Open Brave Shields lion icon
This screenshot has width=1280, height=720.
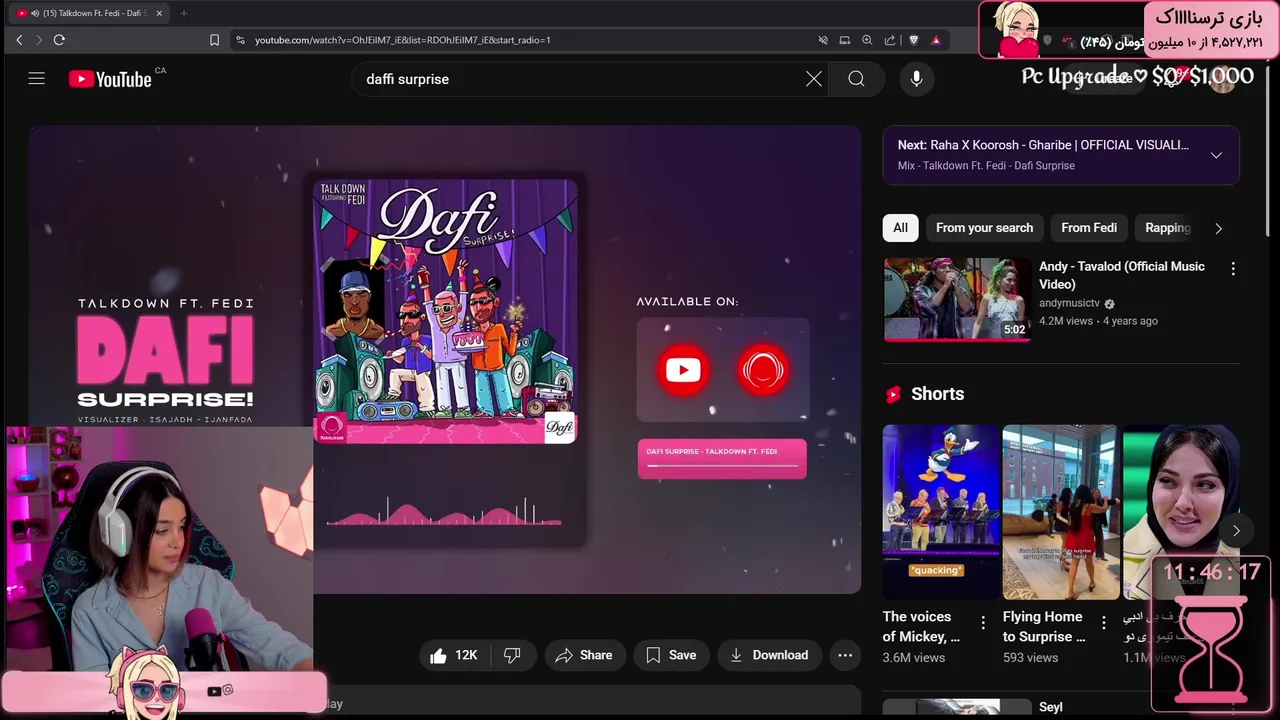913,40
